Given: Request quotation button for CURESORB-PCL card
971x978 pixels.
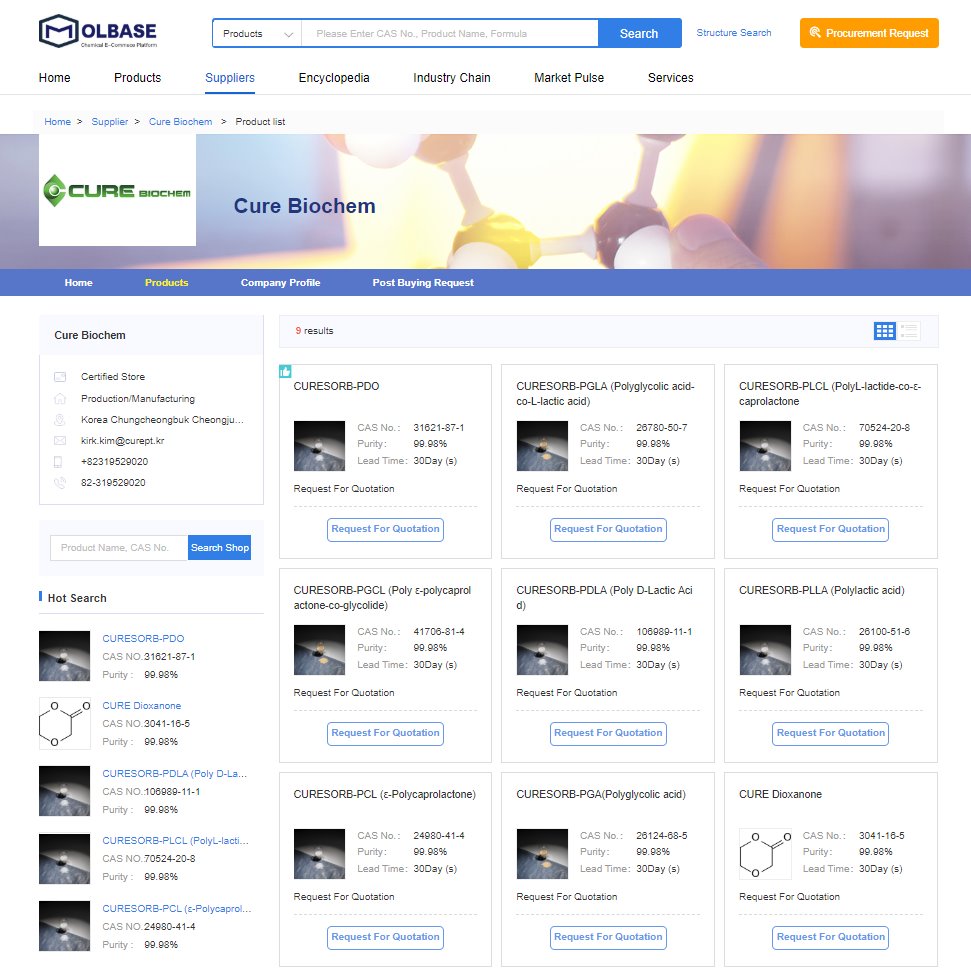Looking at the screenshot, I should 385,937.
